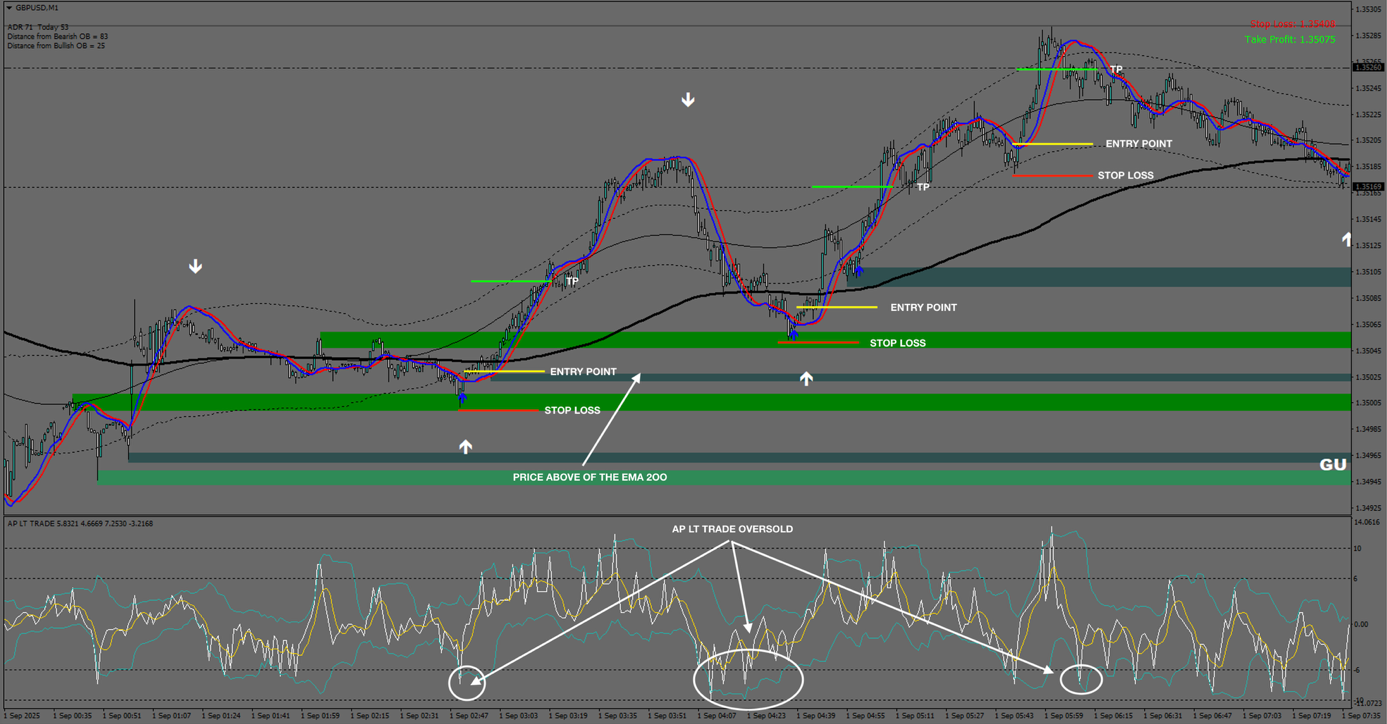Click the 1.35169 current price label
This screenshot has height=724, width=1387.
[x=1367, y=187]
